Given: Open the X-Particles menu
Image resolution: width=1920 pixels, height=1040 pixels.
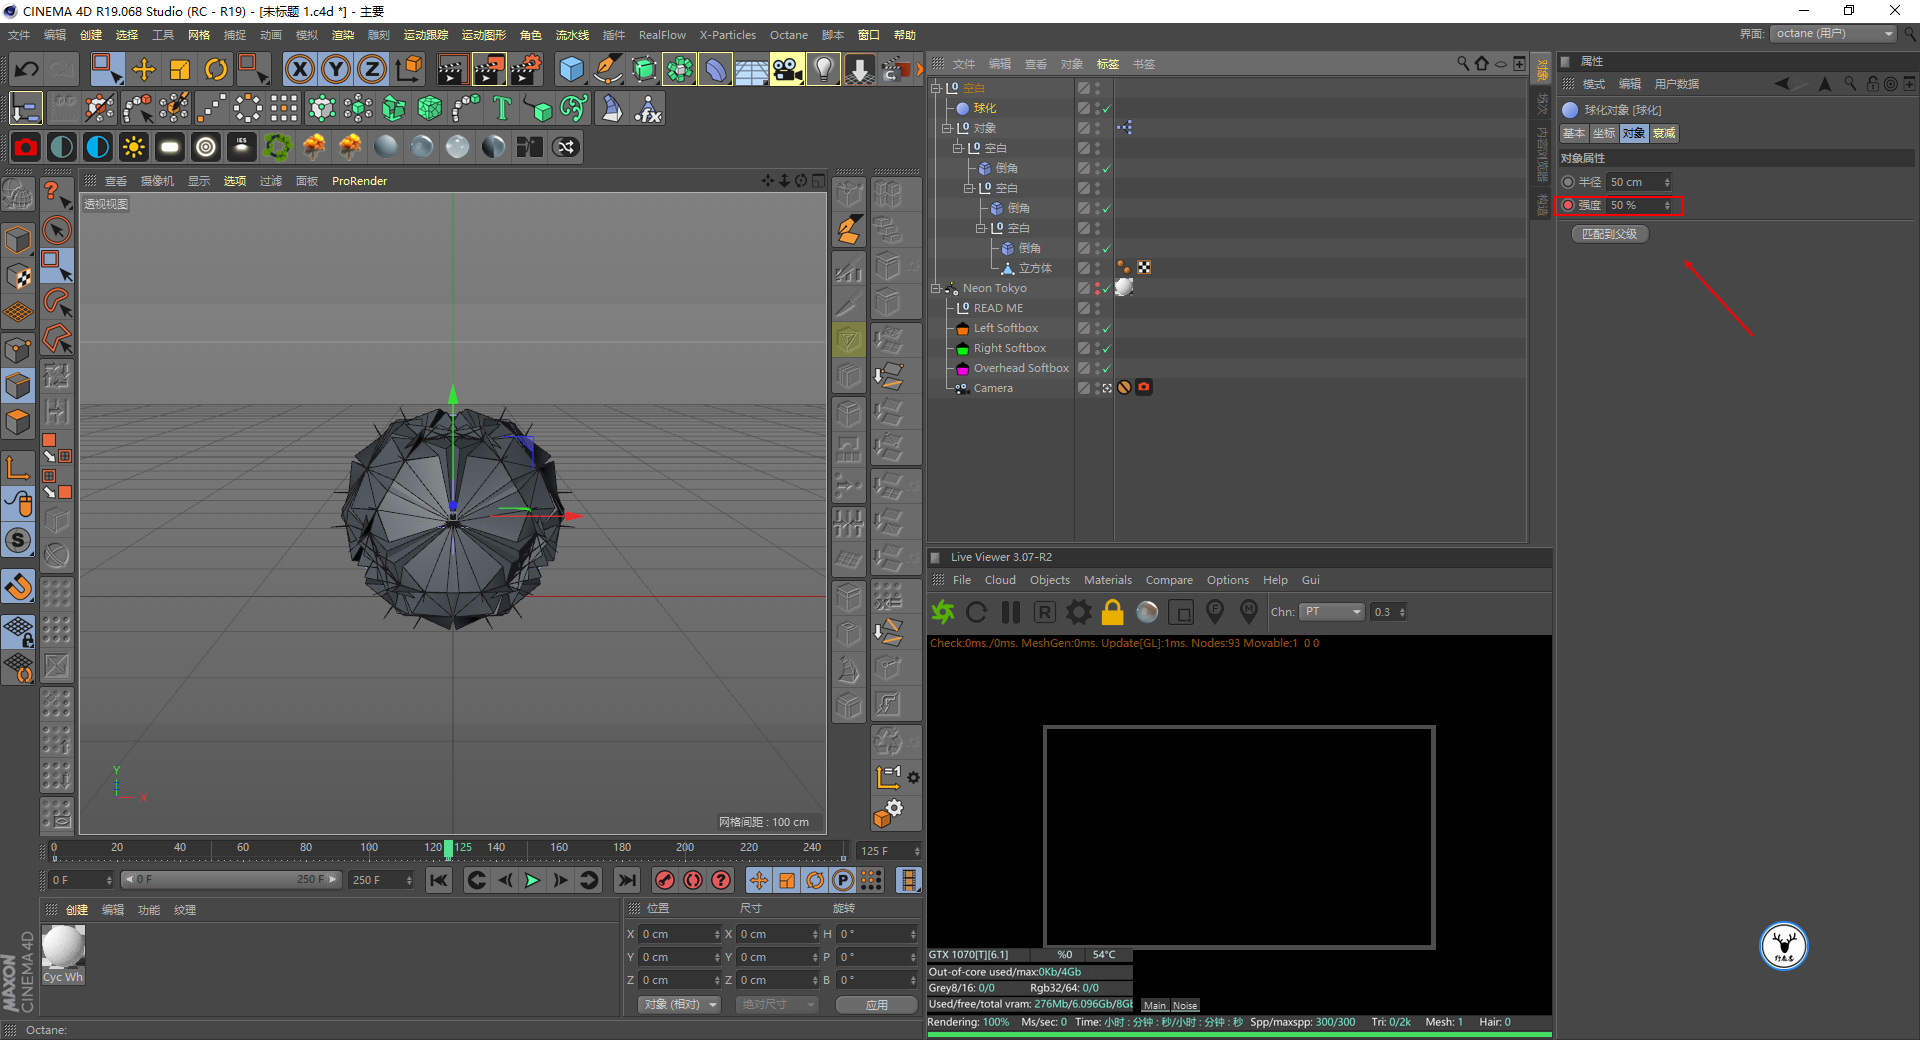Looking at the screenshot, I should click(727, 35).
